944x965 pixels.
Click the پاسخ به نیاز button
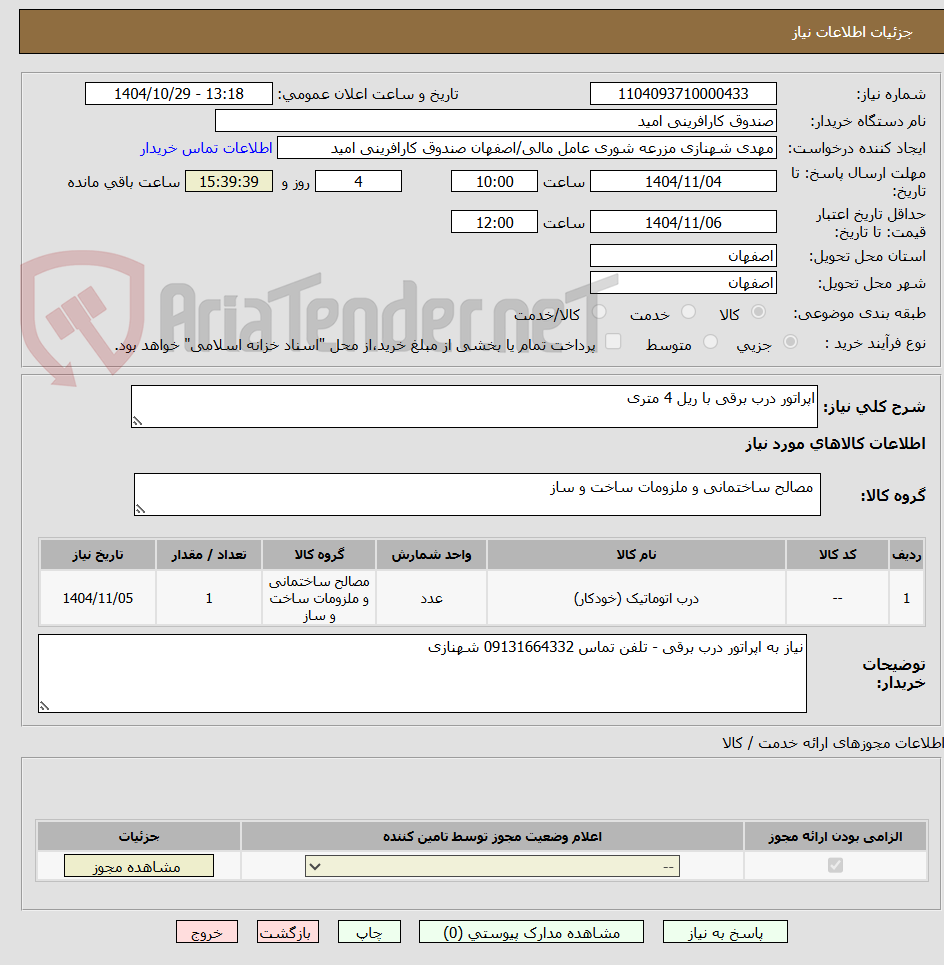coord(725,932)
